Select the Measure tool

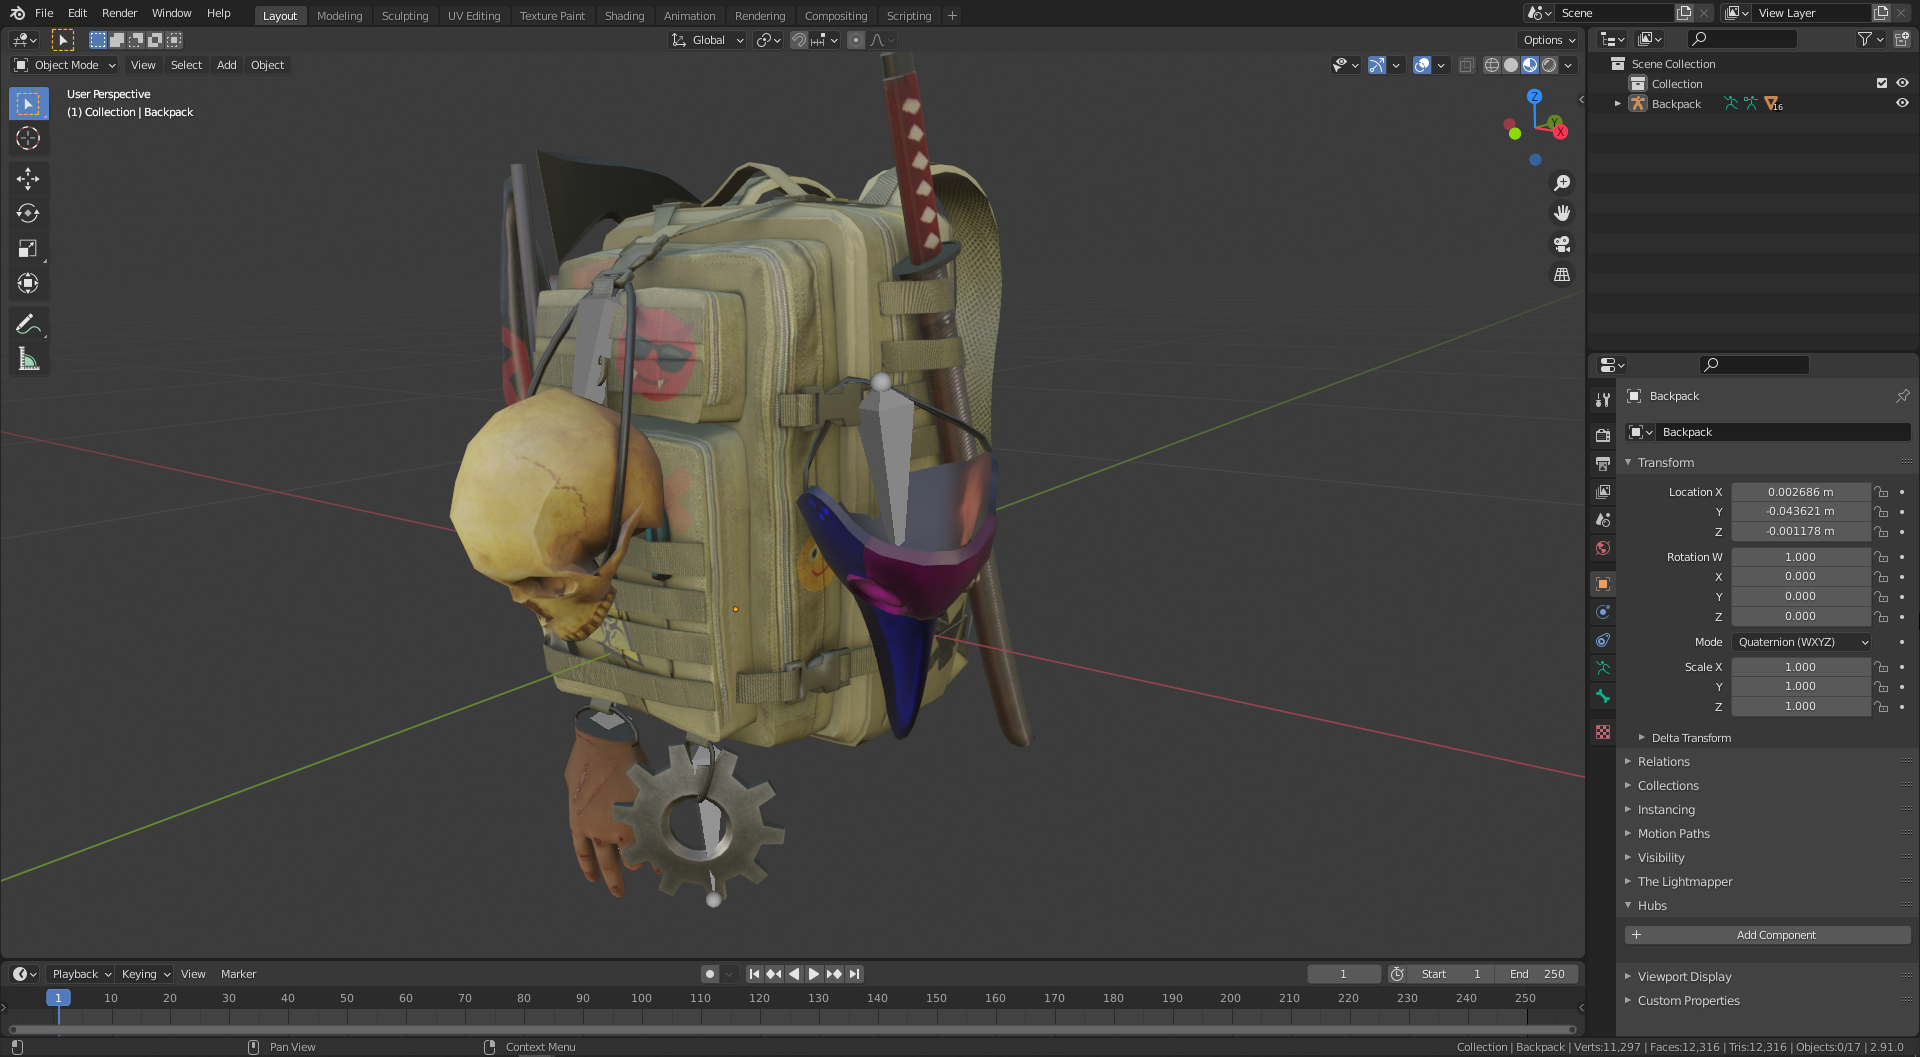pos(28,359)
